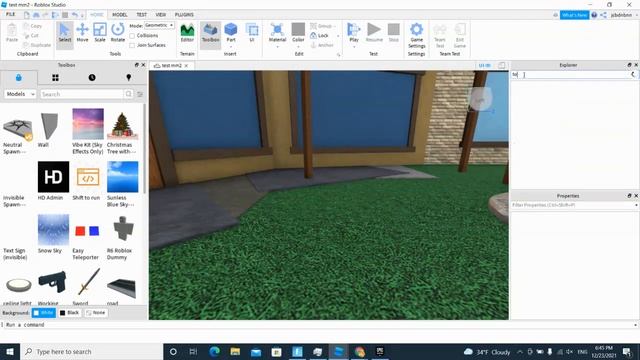Screen dimensions: 640x360
Task: Click Windows taskbar search box
Action: pyautogui.click(x=91, y=351)
